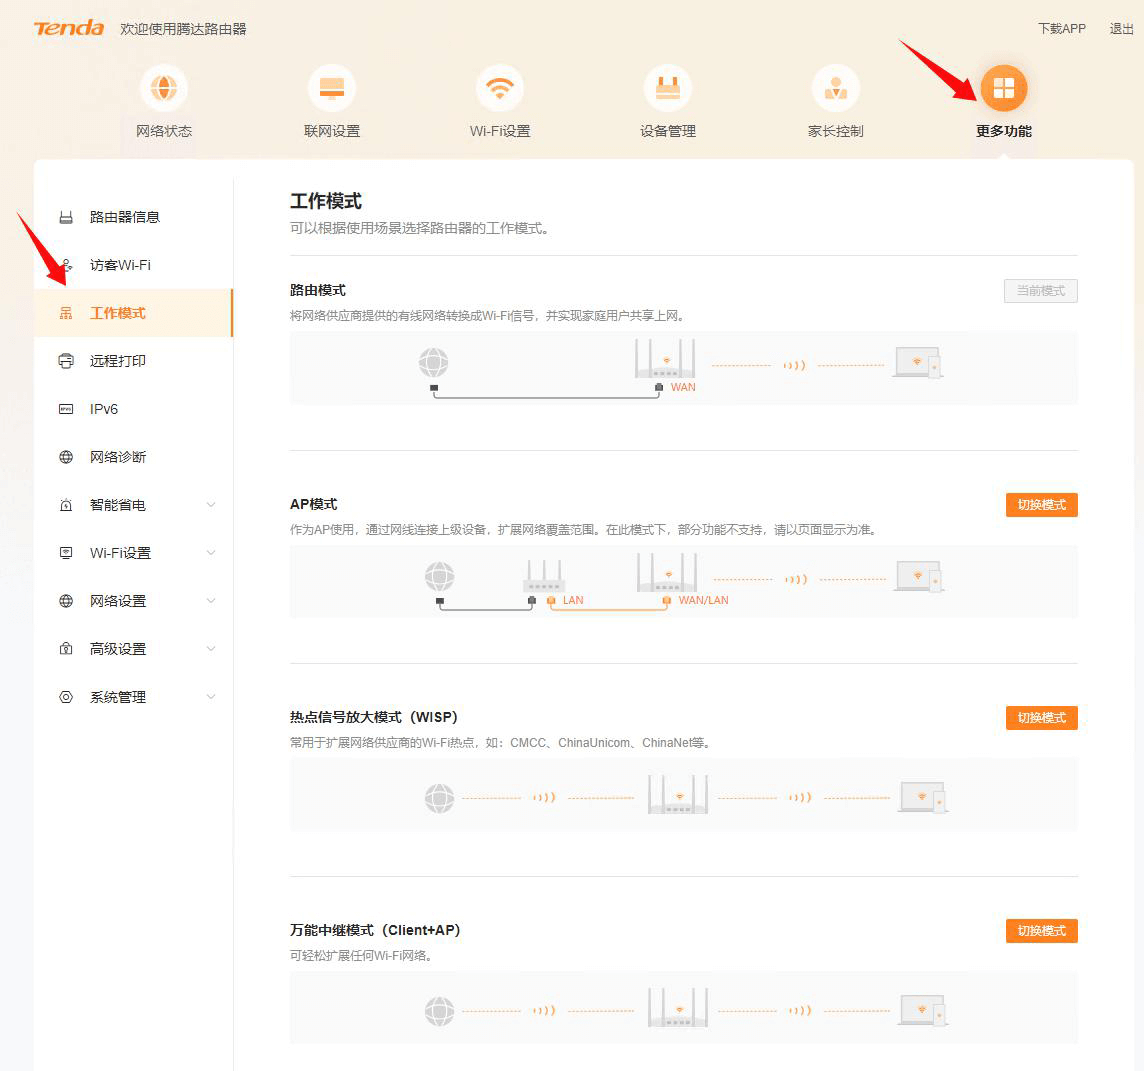Switch to WISP mode with 切换模式
Image resolution: width=1144 pixels, height=1071 pixels.
pos(1041,718)
